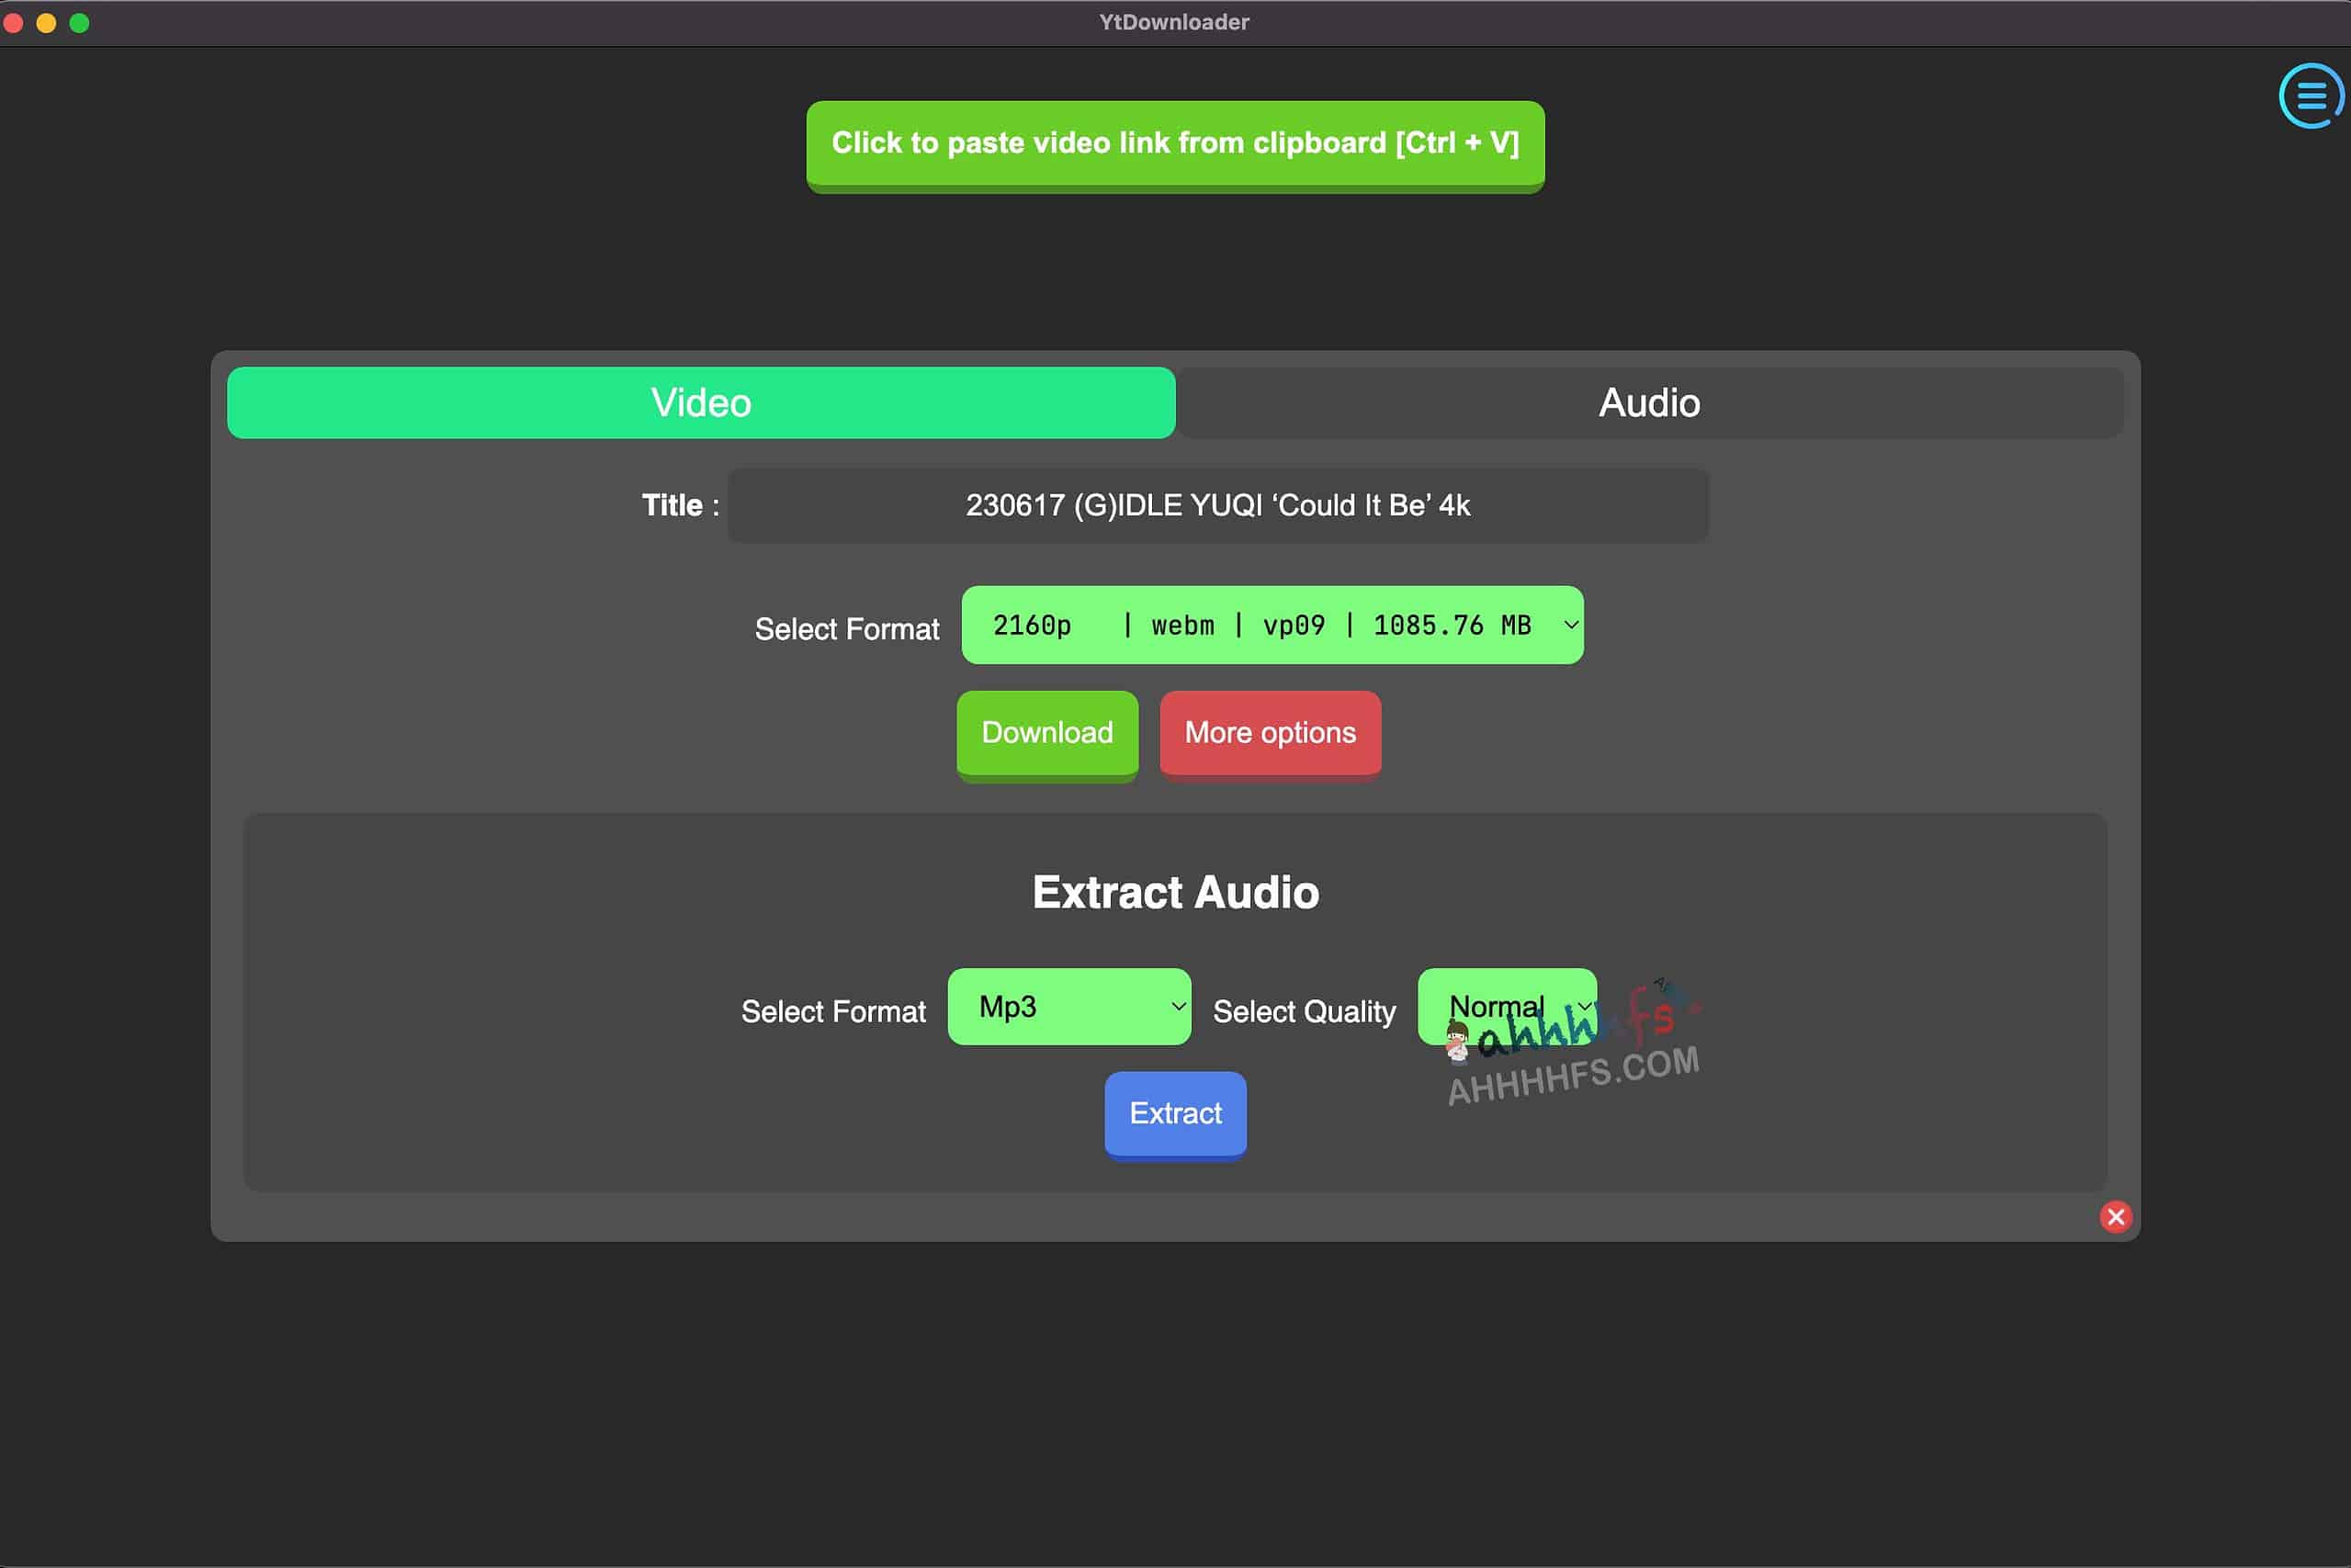Click the blue Extract button

pos(1175,1113)
